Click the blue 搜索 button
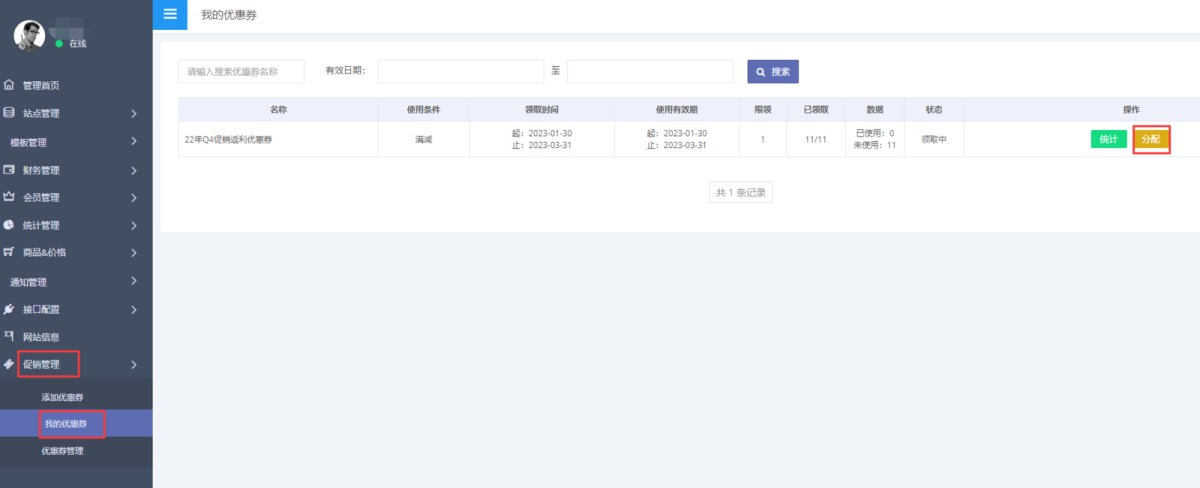This screenshot has width=1200, height=488. (x=773, y=71)
